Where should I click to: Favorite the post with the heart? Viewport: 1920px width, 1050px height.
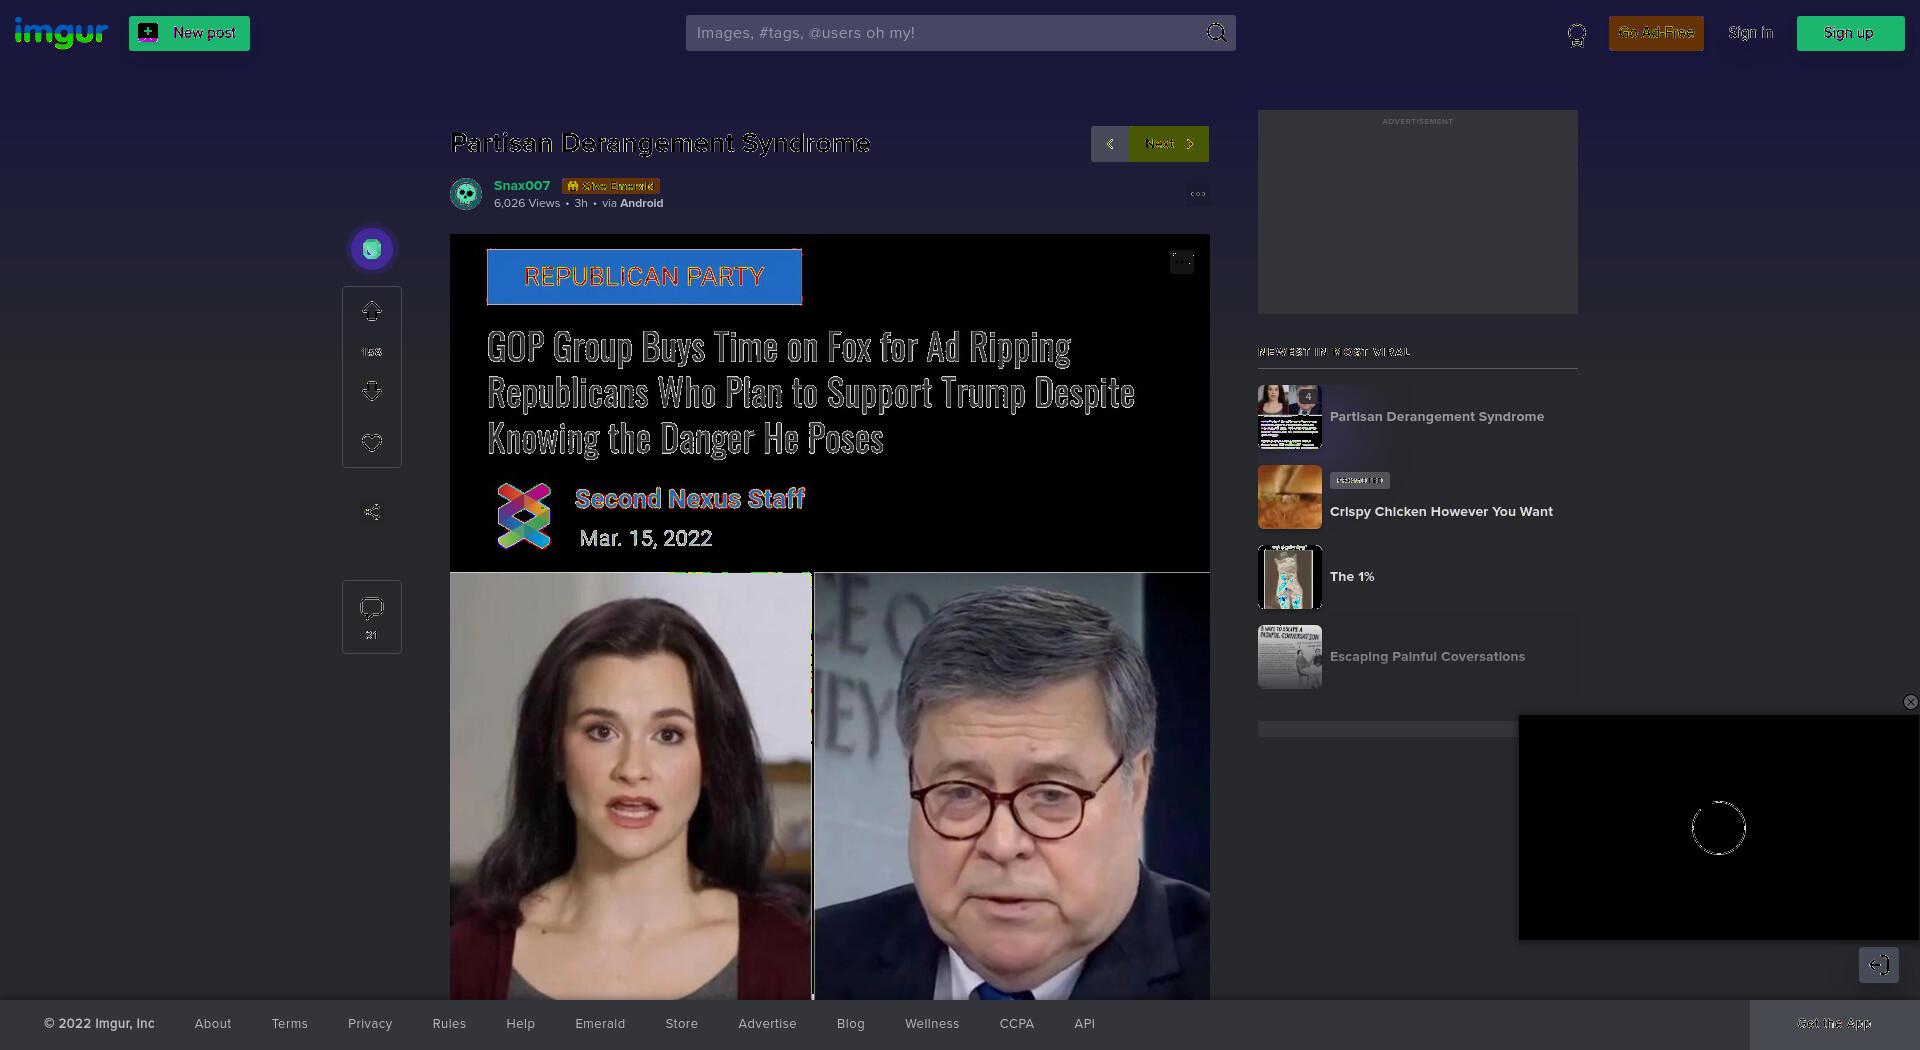tap(372, 443)
